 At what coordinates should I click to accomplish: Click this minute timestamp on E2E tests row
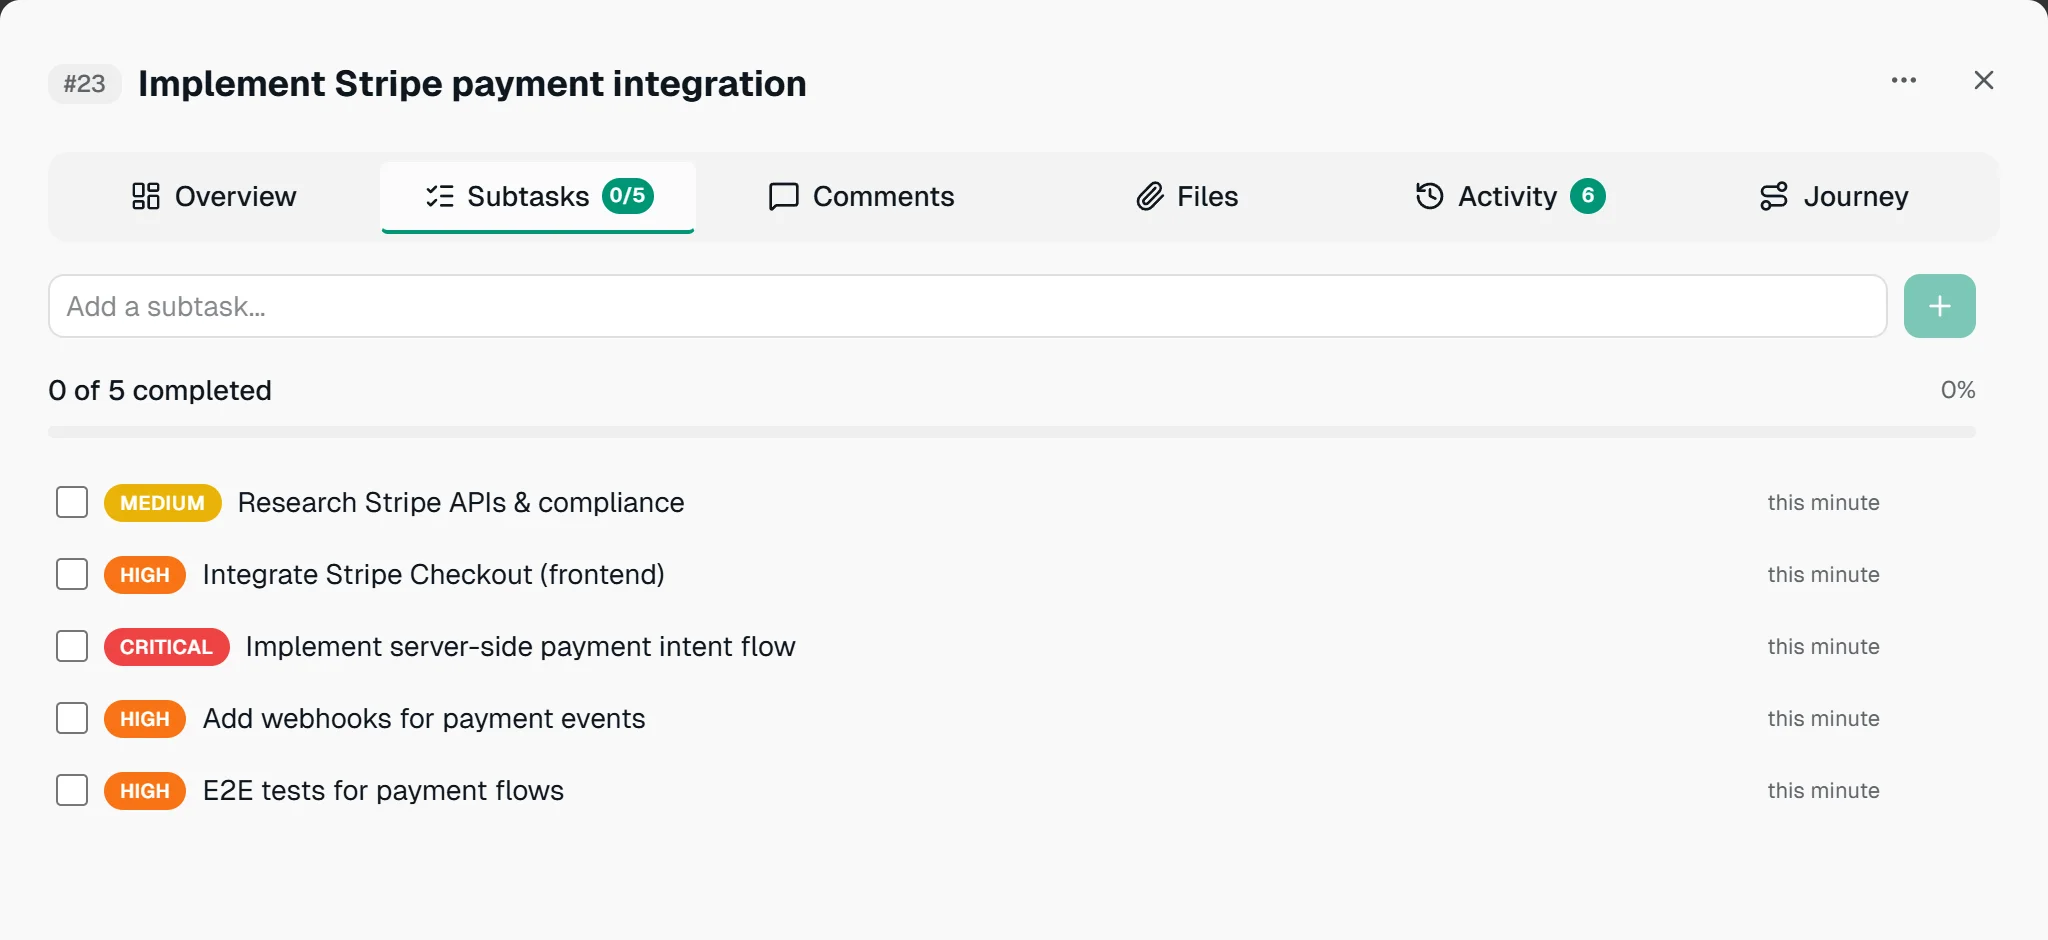click(x=1823, y=790)
